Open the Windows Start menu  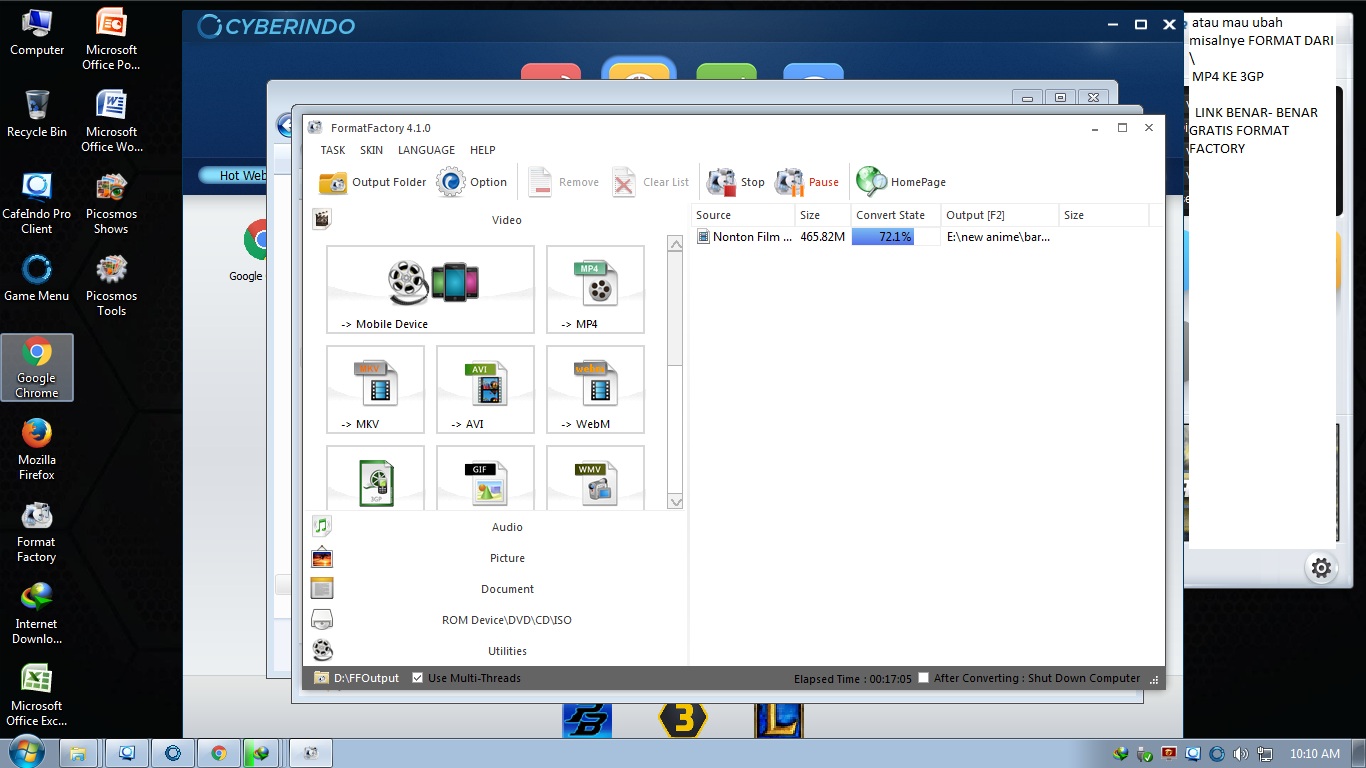click(x=25, y=753)
